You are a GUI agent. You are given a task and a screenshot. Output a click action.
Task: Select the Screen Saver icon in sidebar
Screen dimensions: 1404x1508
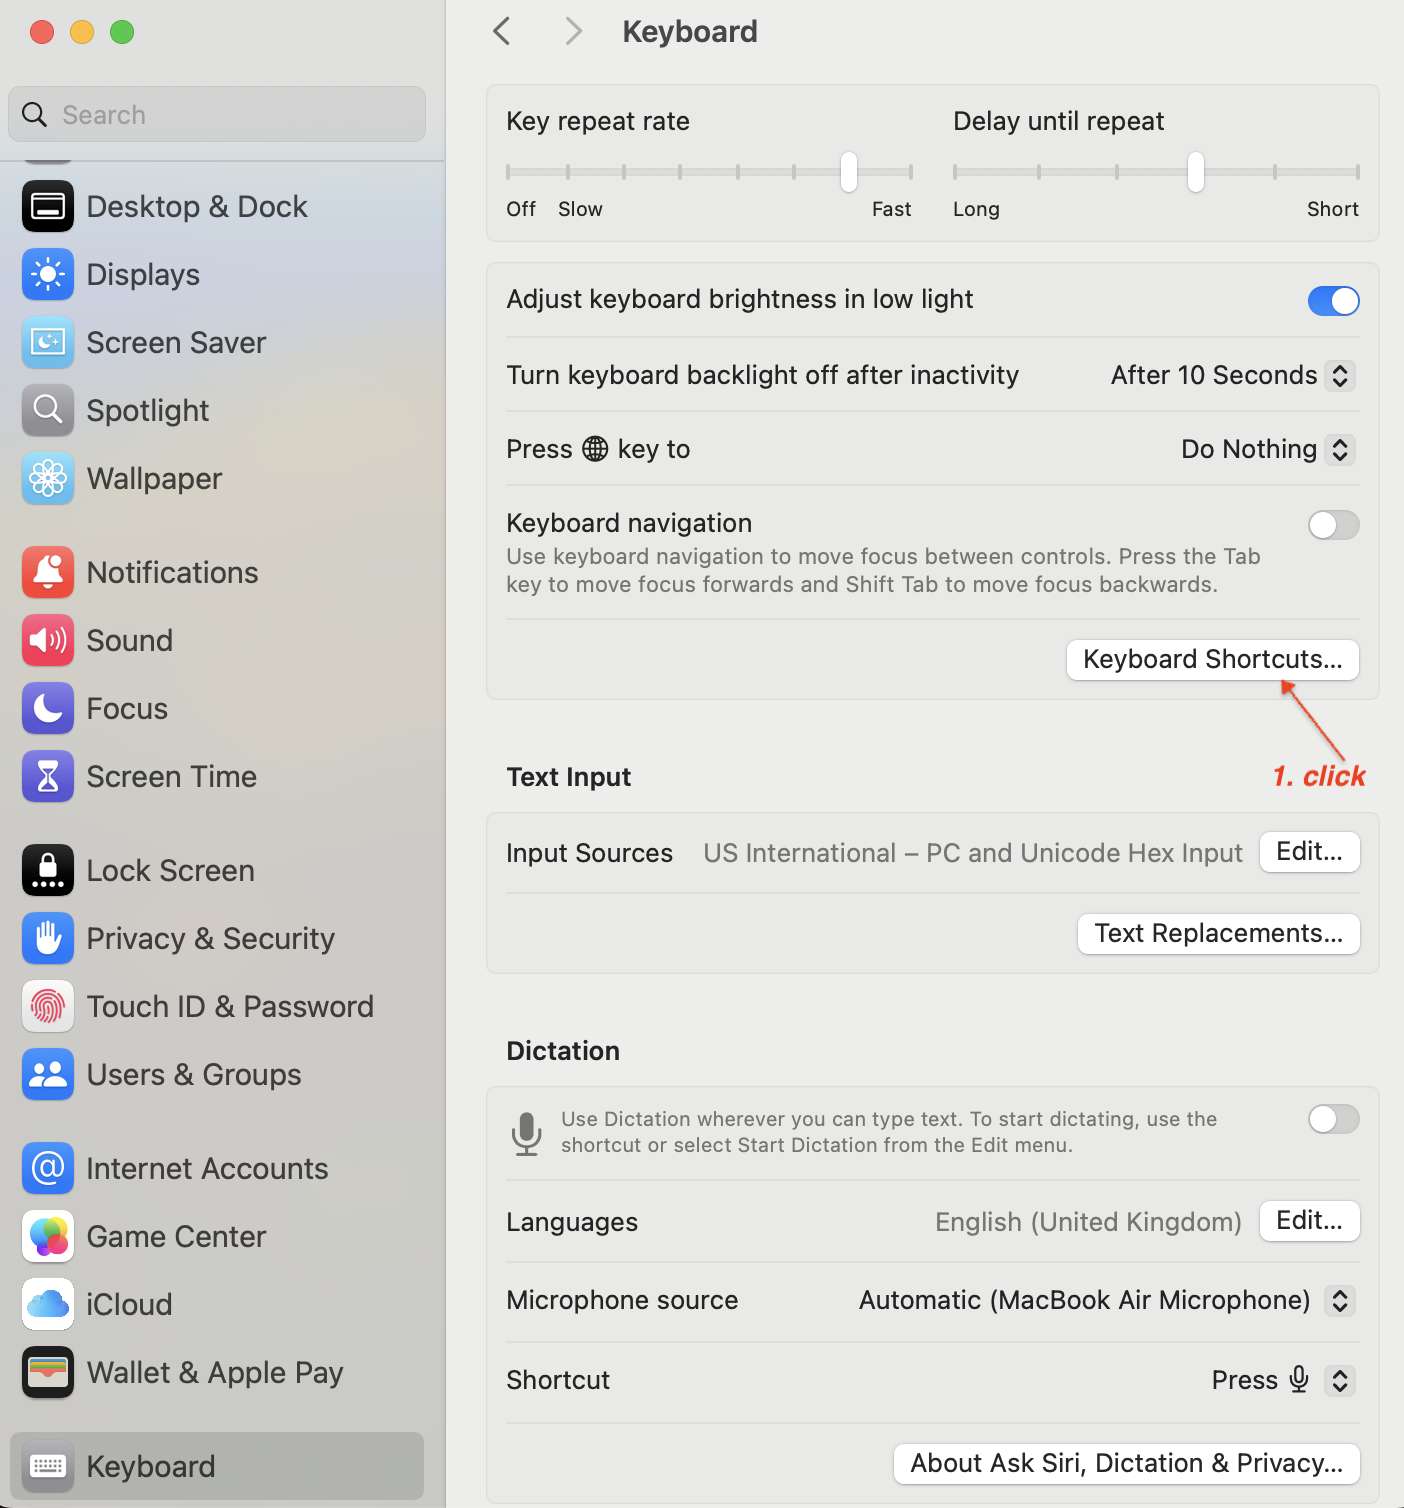(48, 342)
